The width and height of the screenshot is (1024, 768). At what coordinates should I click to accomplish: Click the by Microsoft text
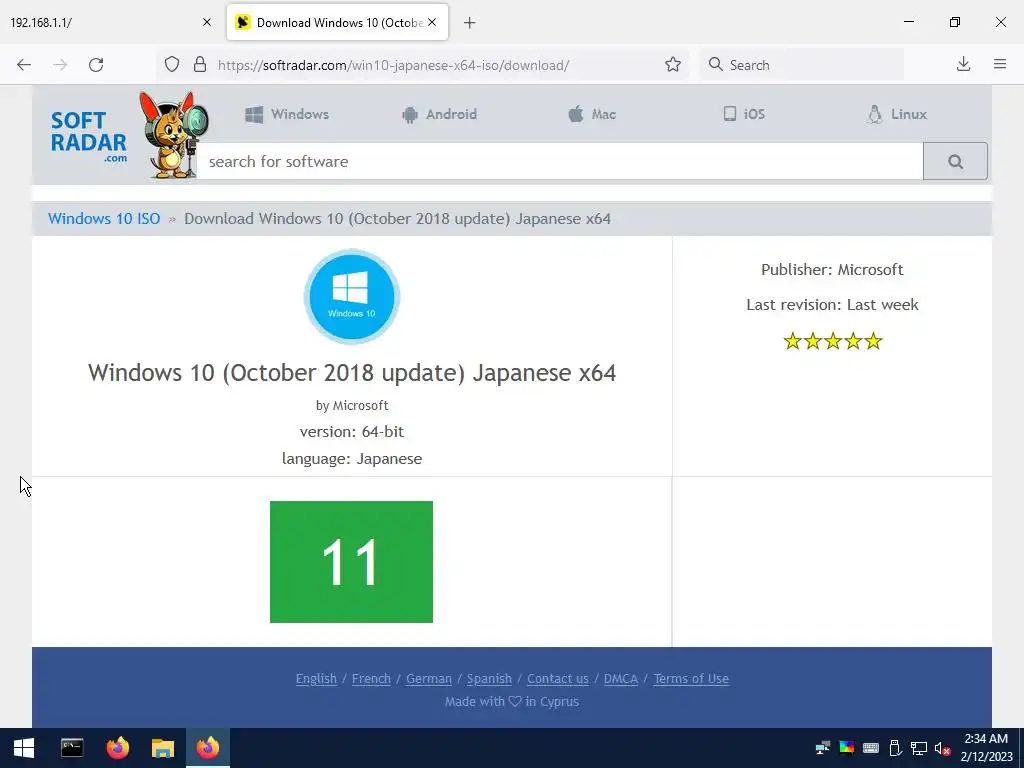pyautogui.click(x=352, y=406)
